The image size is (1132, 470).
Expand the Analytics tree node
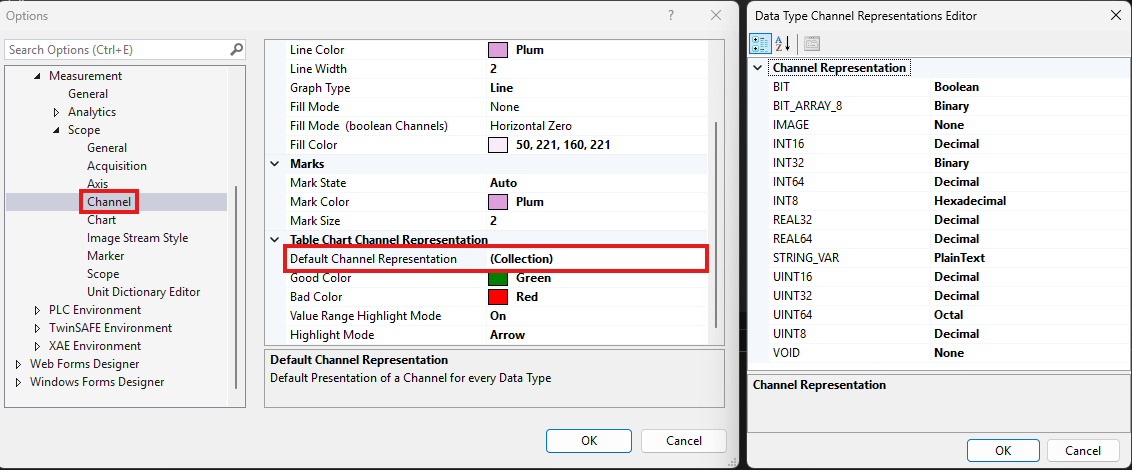[x=57, y=112]
